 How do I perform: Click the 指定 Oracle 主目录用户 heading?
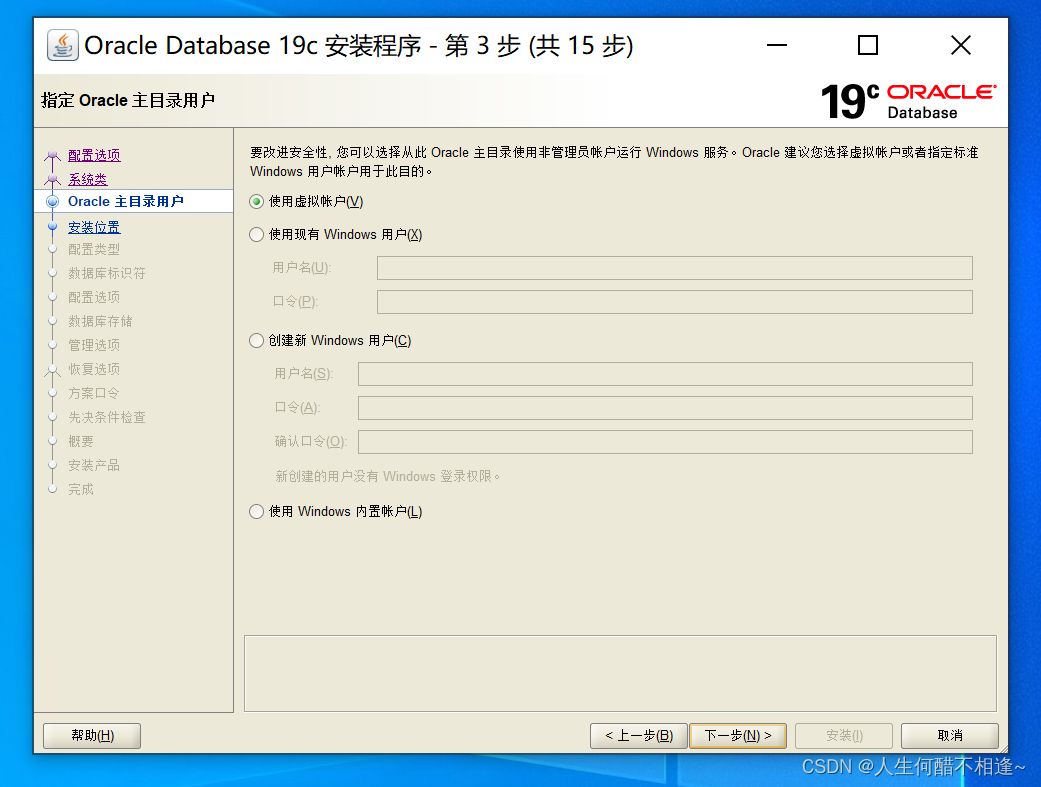coord(127,100)
